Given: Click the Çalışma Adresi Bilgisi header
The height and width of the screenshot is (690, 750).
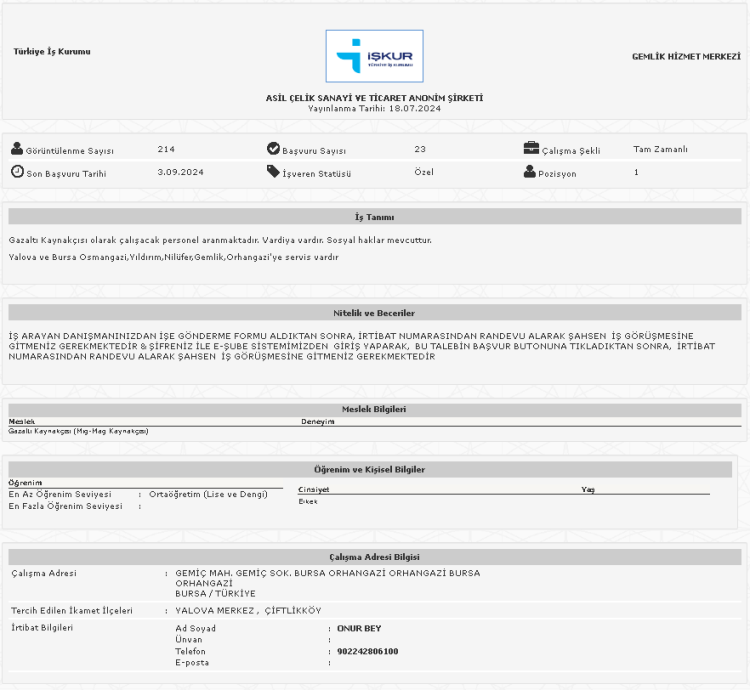Looking at the screenshot, I should point(374,556).
